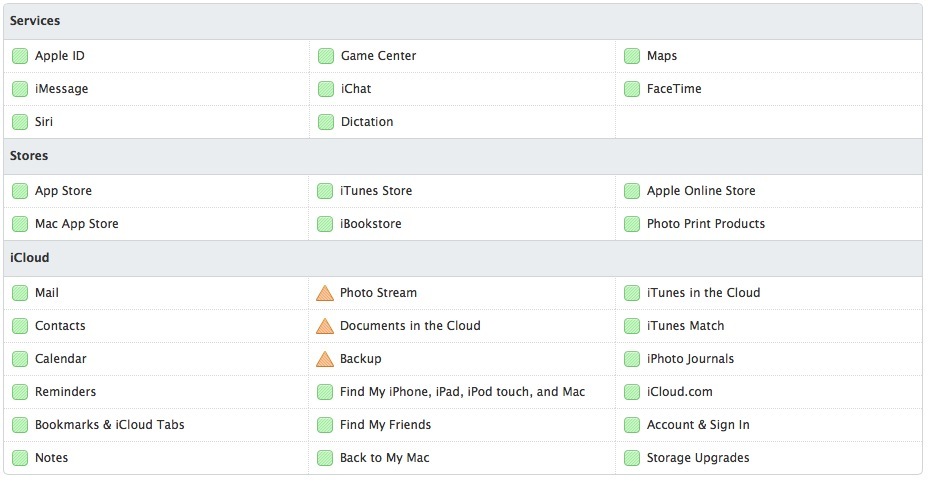Screen dimensions: 929x484
Task: Select the Apple ID service label
Action: (x=60, y=56)
